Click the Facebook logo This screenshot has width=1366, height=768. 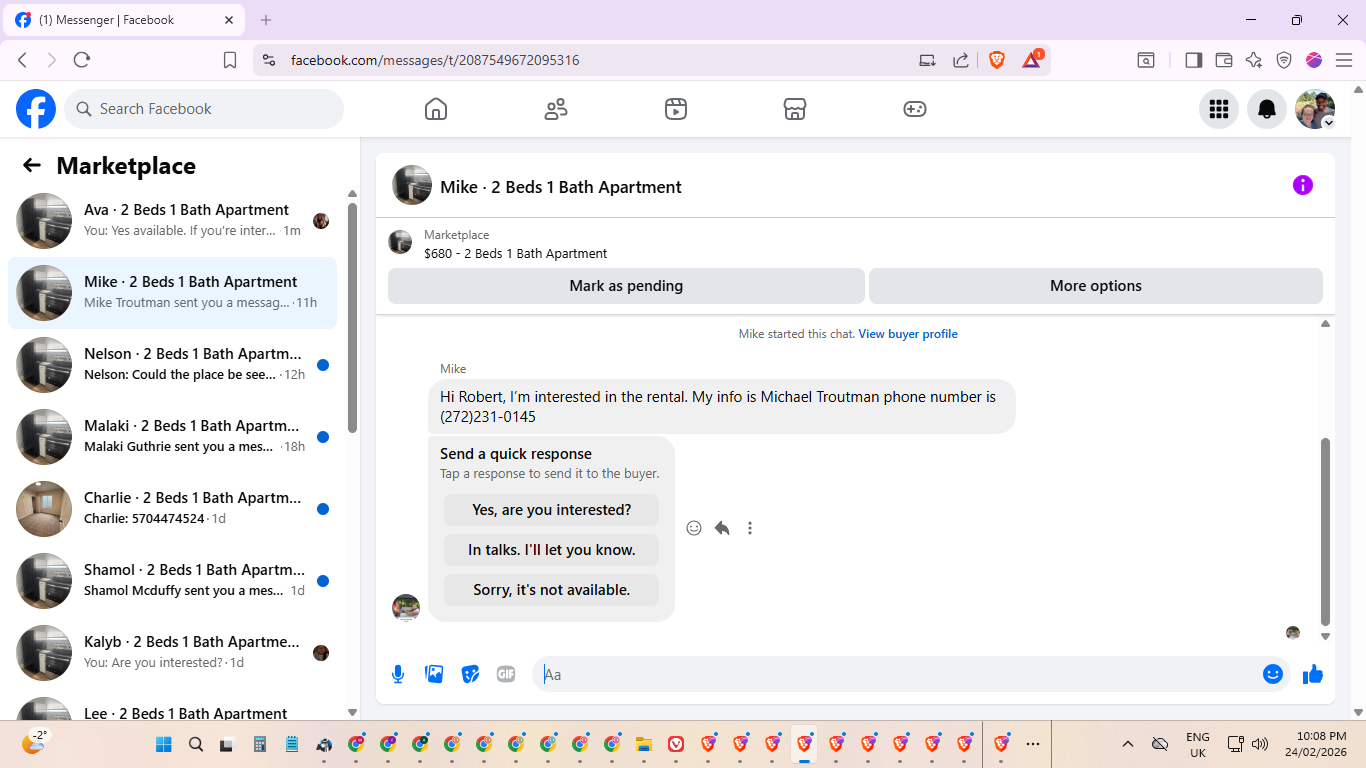click(36, 109)
